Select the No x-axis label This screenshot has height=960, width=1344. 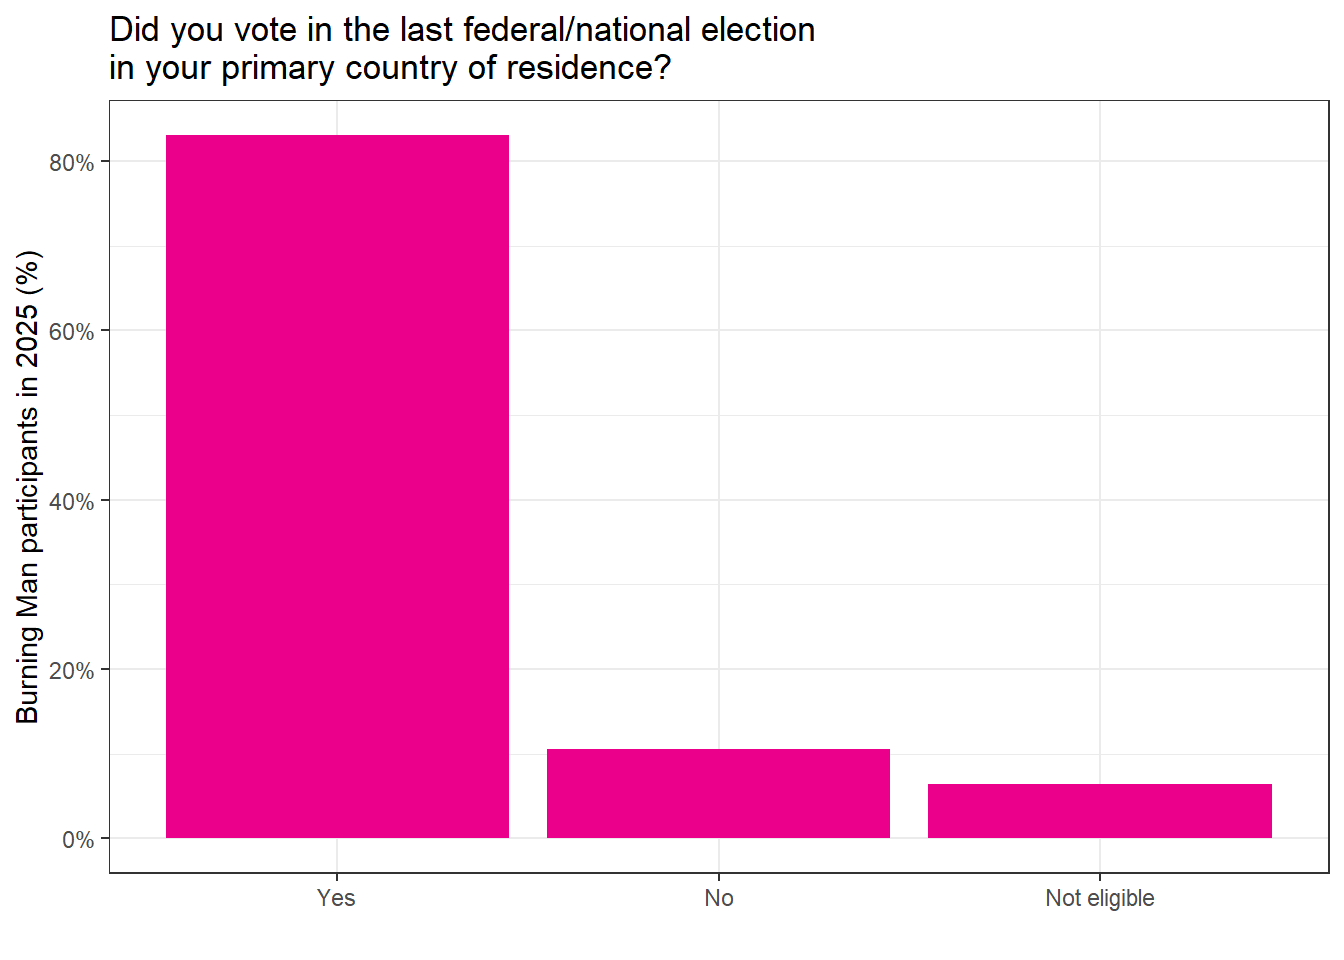coord(719,898)
